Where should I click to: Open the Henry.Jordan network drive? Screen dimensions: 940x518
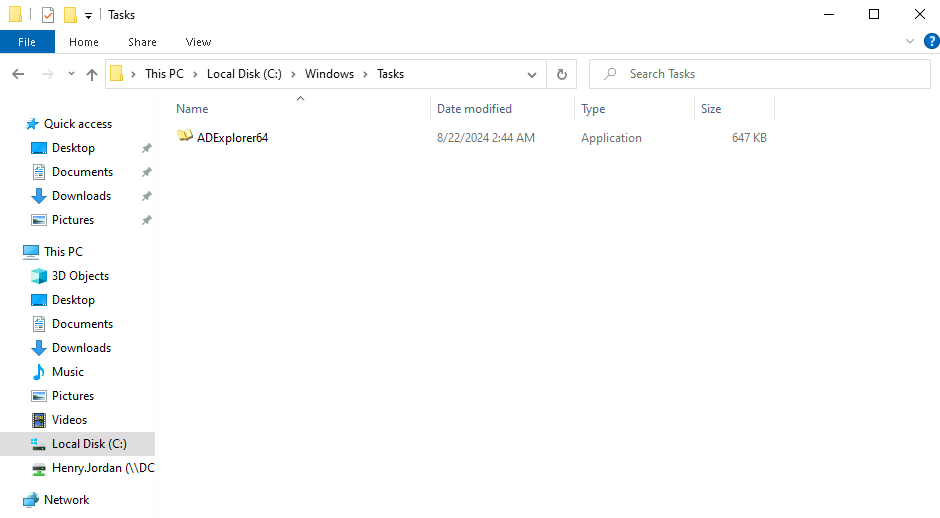pos(103,468)
